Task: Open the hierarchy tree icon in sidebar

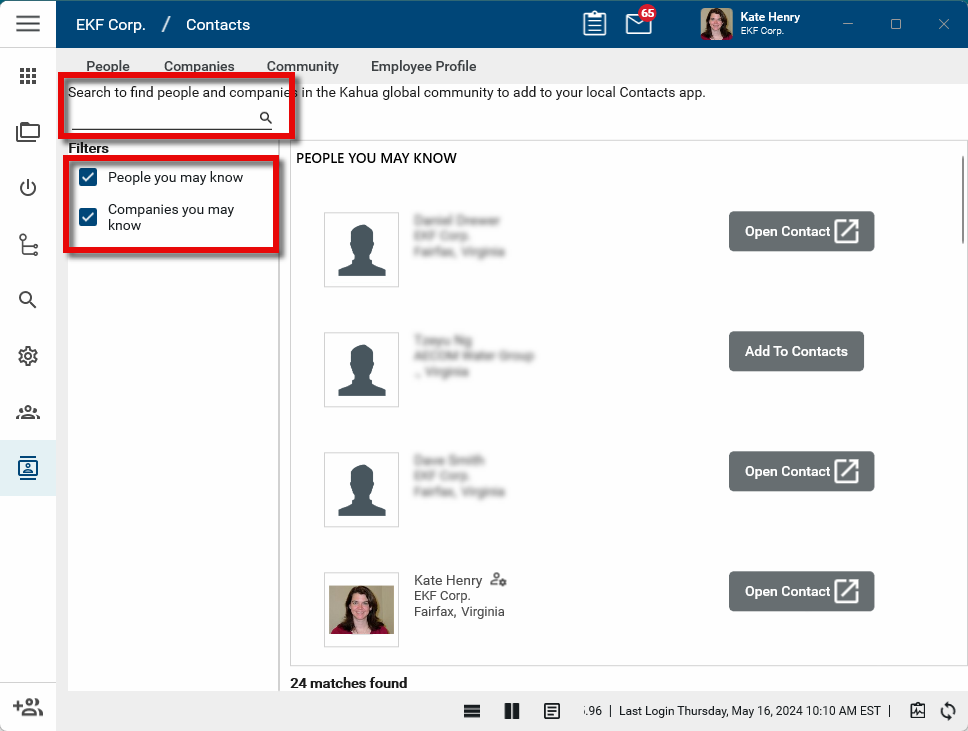Action: pyautogui.click(x=28, y=245)
